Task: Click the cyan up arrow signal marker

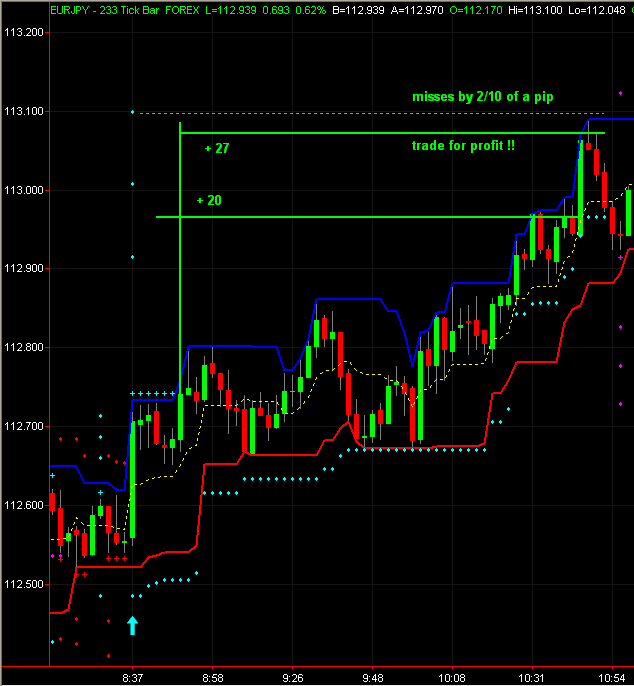Action: (133, 626)
